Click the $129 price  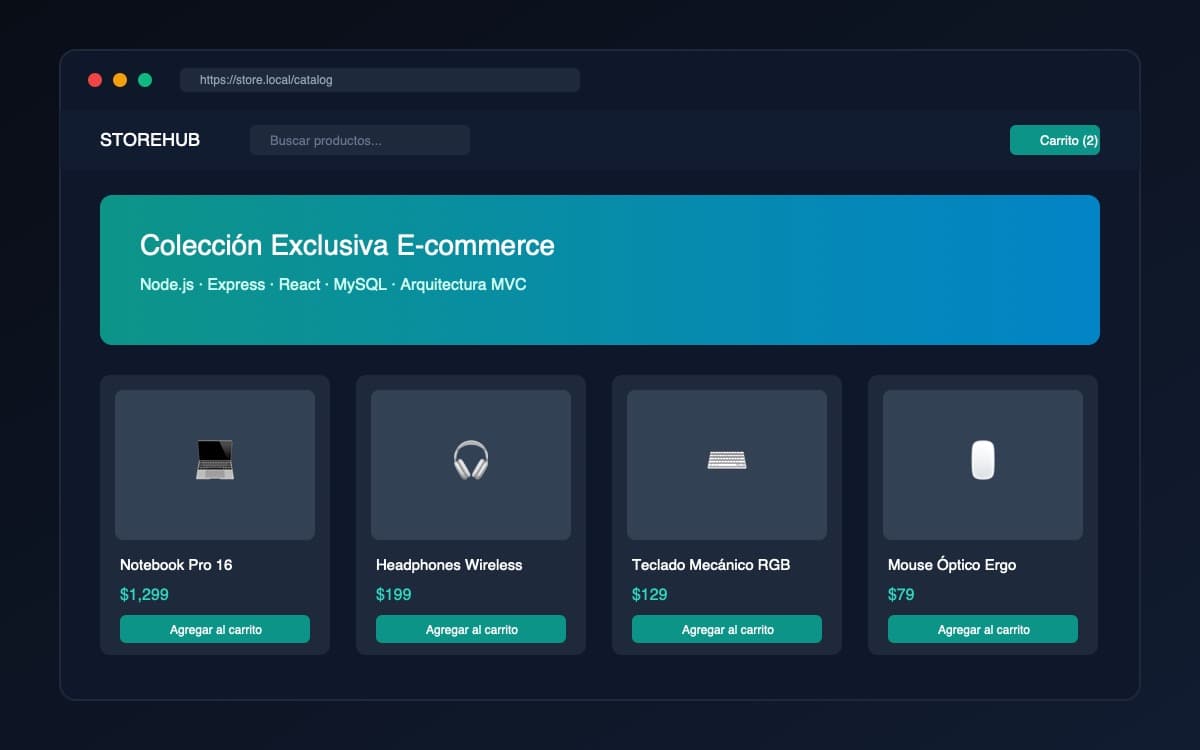click(650, 594)
